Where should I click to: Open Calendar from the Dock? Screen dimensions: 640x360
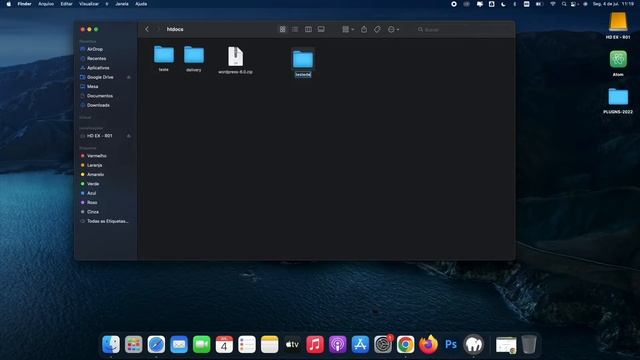click(x=224, y=344)
